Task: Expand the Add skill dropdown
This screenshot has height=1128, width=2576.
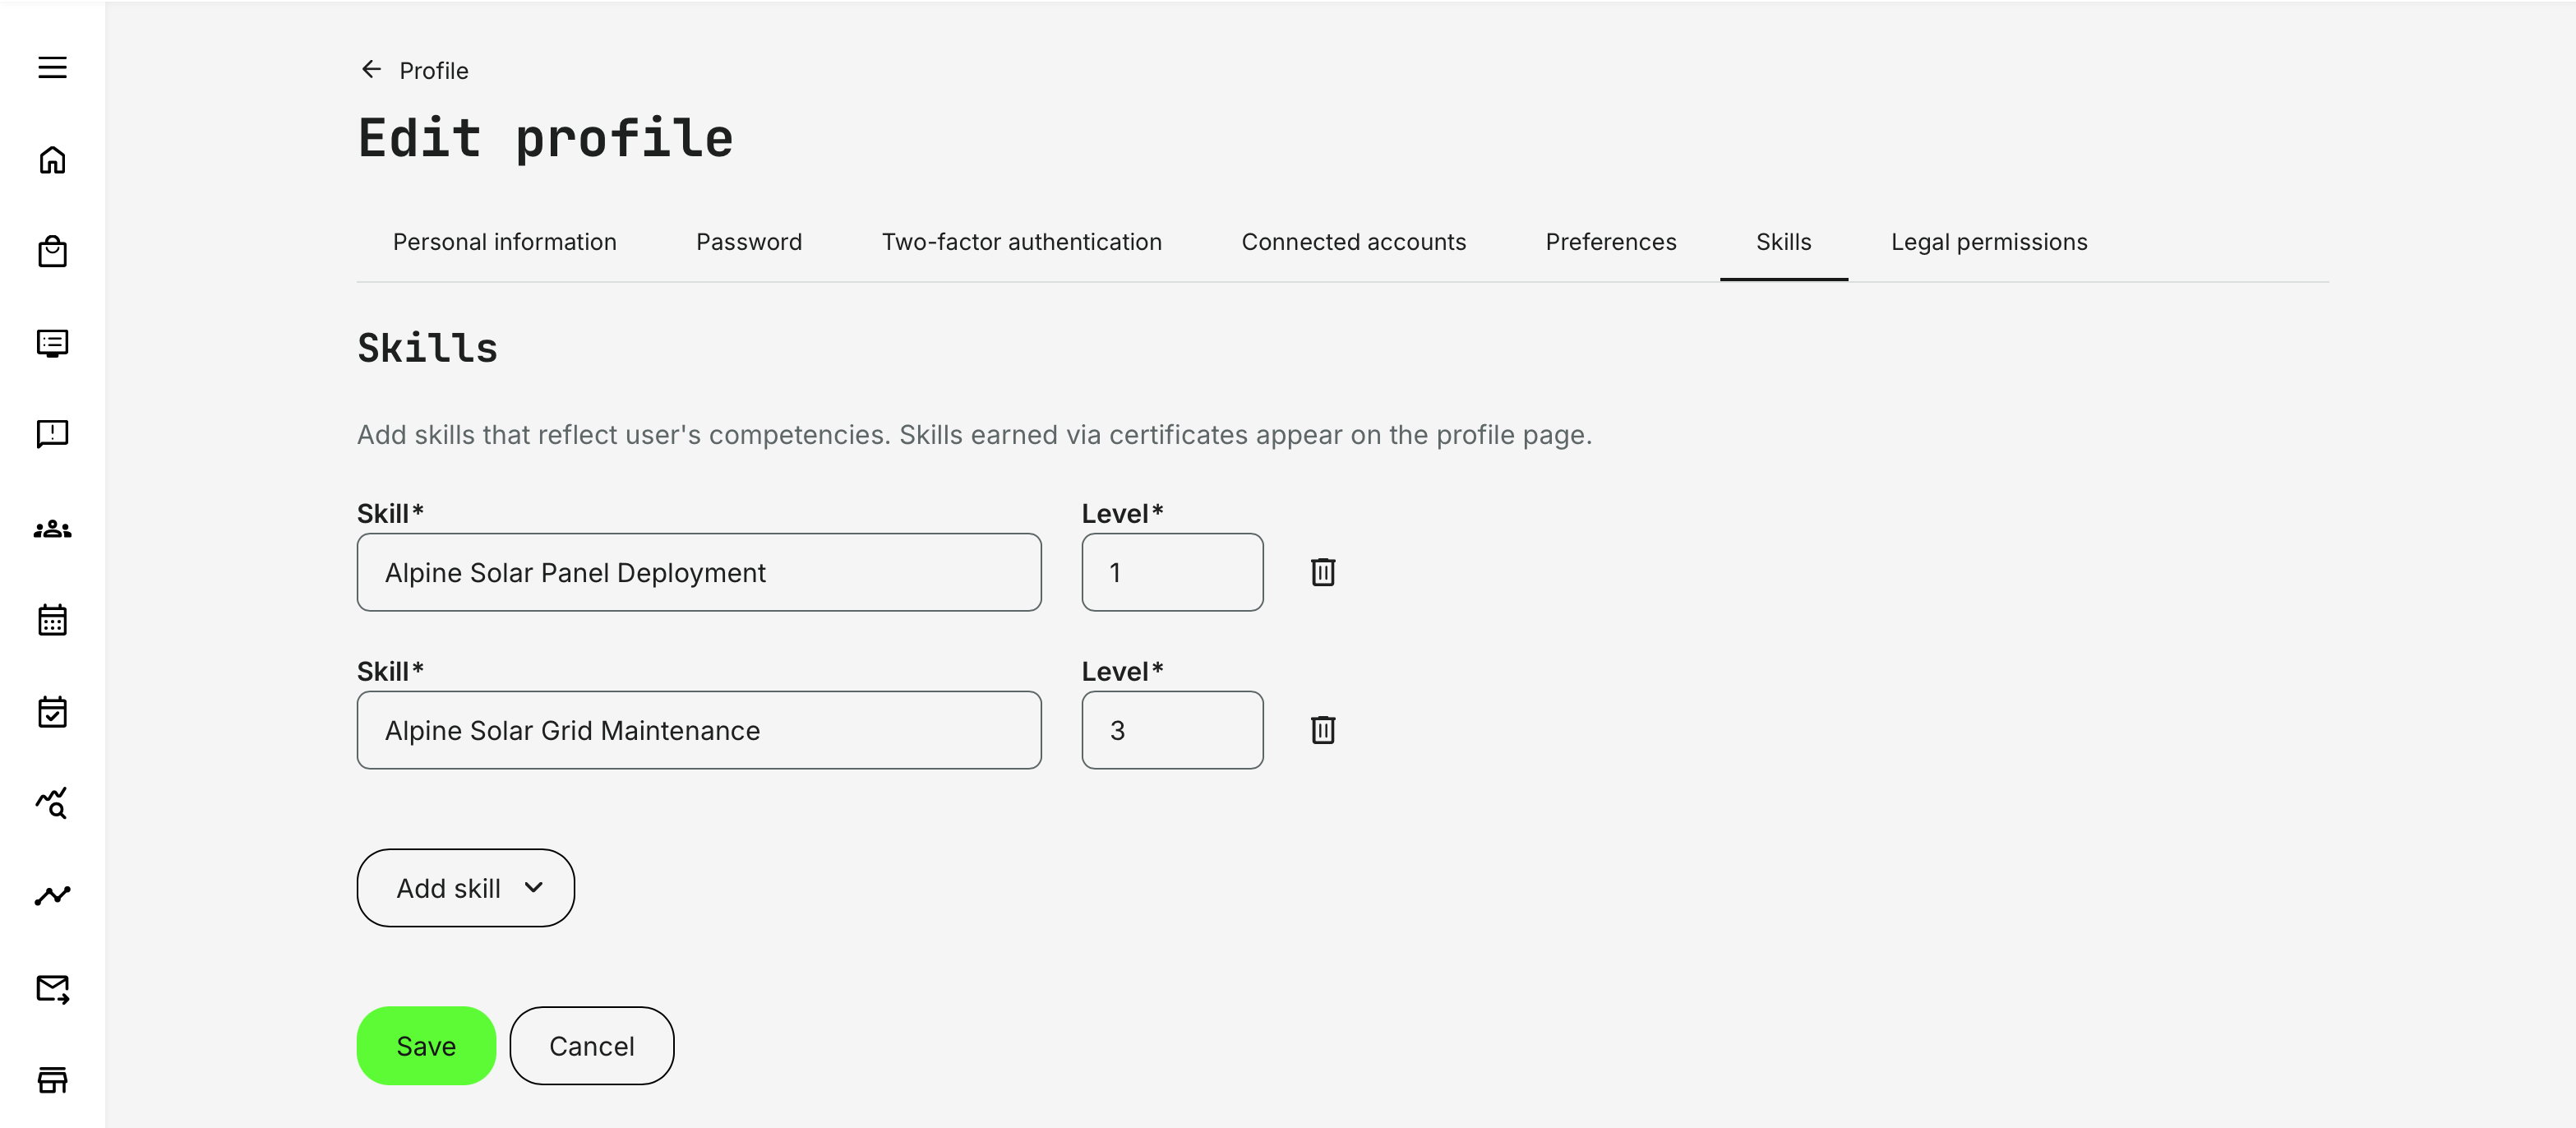Action: [465, 887]
